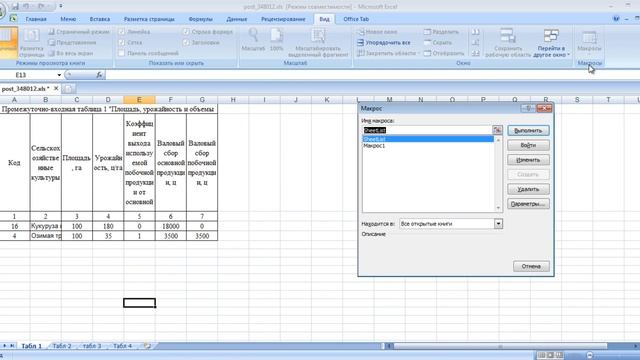Open the Макросы ribbon dropdown
The height and width of the screenshot is (360, 640).
(x=589, y=42)
